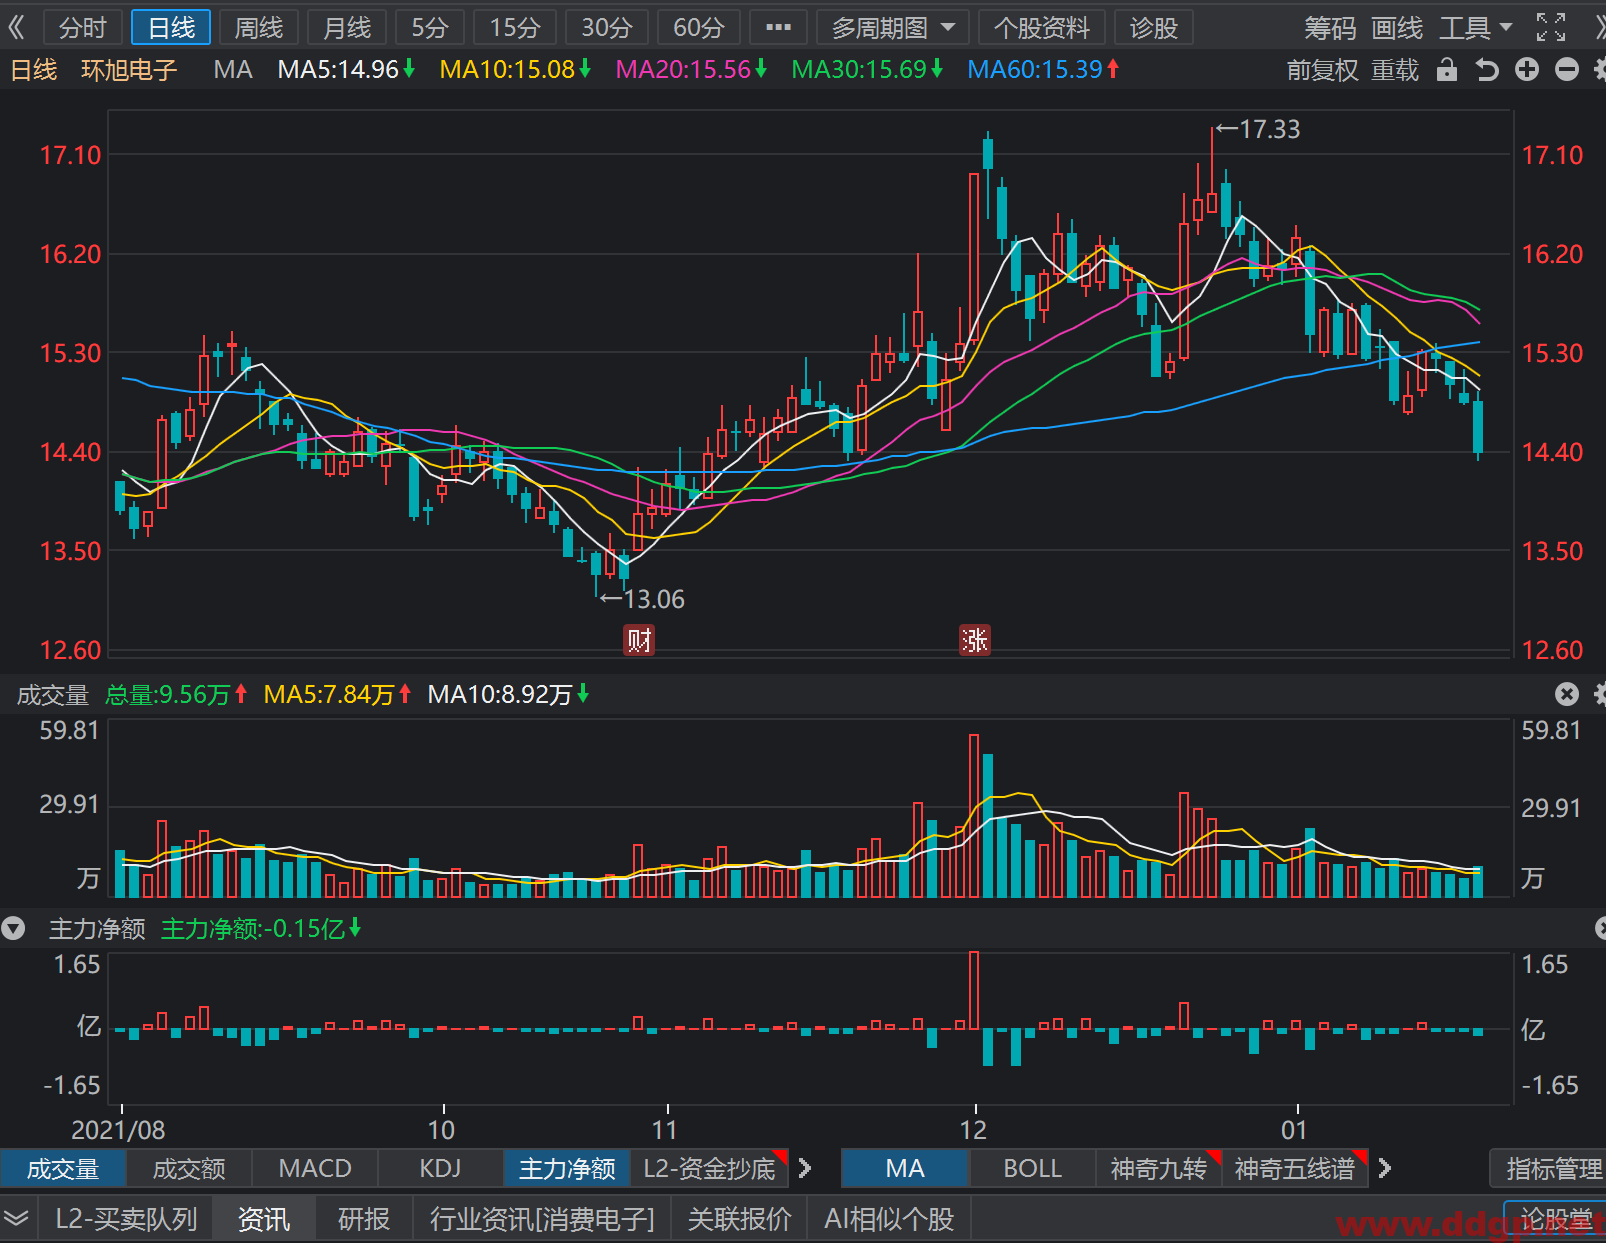
Task: Open AI相似个股 tab
Action: [x=889, y=1219]
